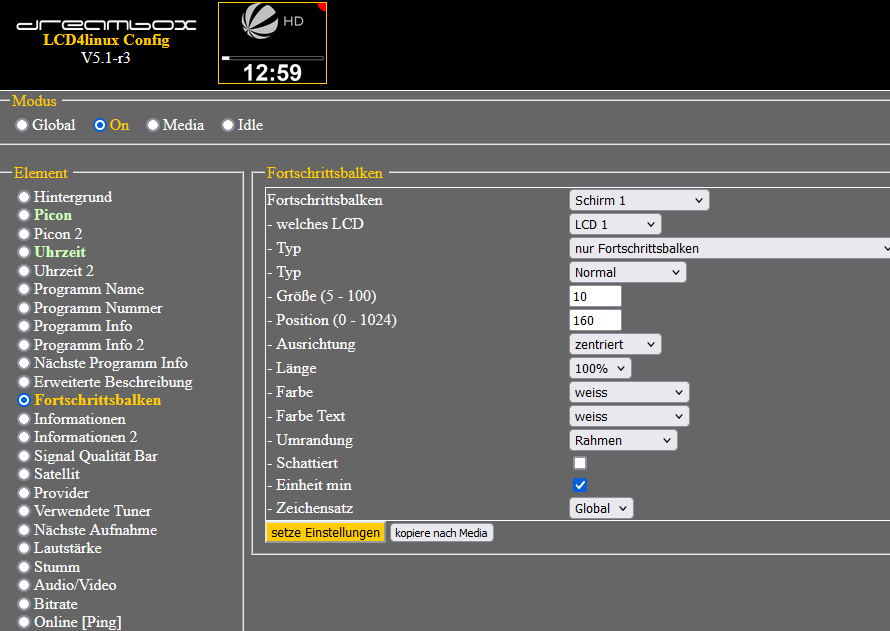Uncheck the Einheit min checkbox
This screenshot has height=631, width=890.
(580, 485)
